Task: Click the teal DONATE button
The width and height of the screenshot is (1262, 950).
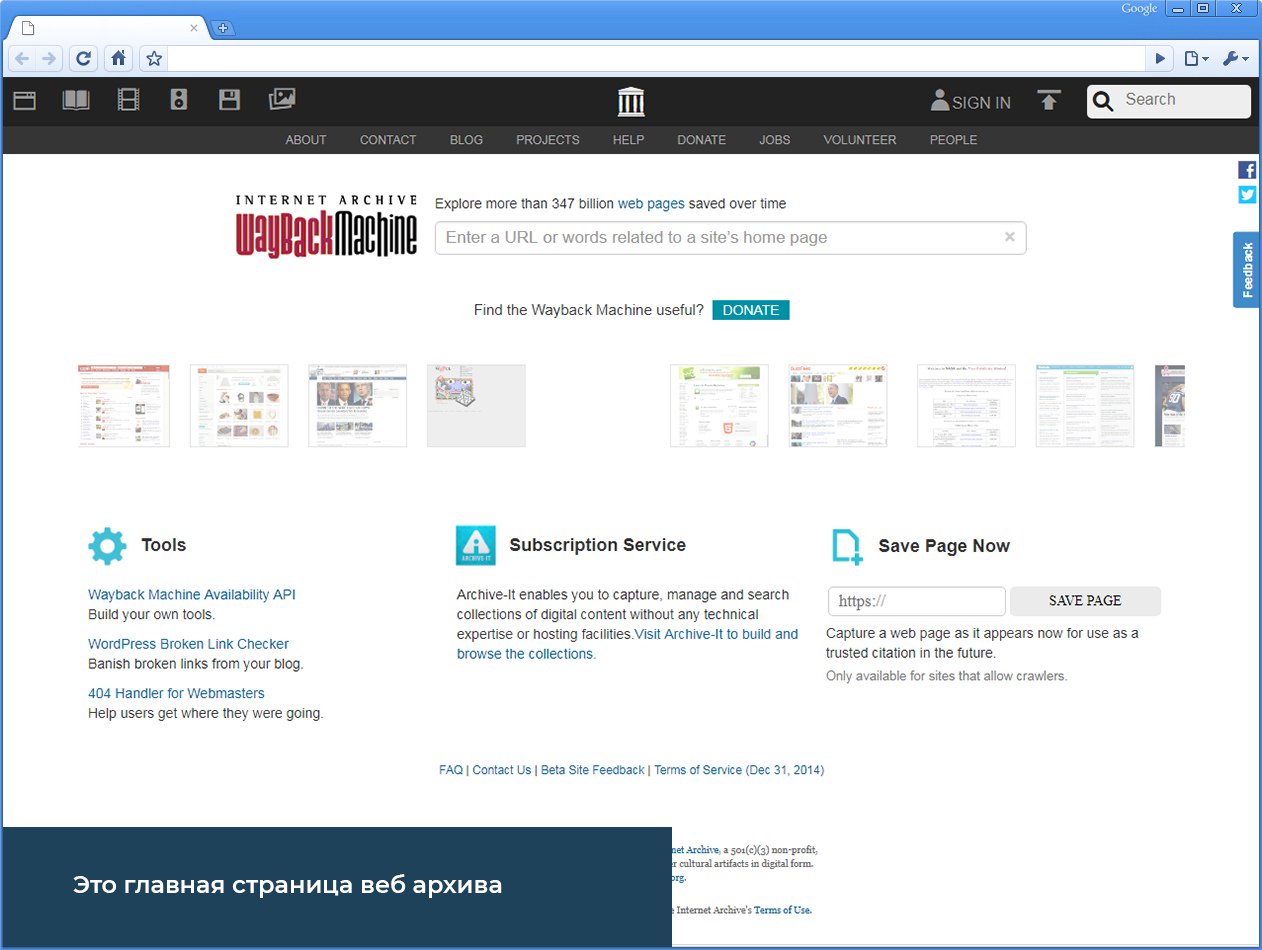Action: [751, 310]
